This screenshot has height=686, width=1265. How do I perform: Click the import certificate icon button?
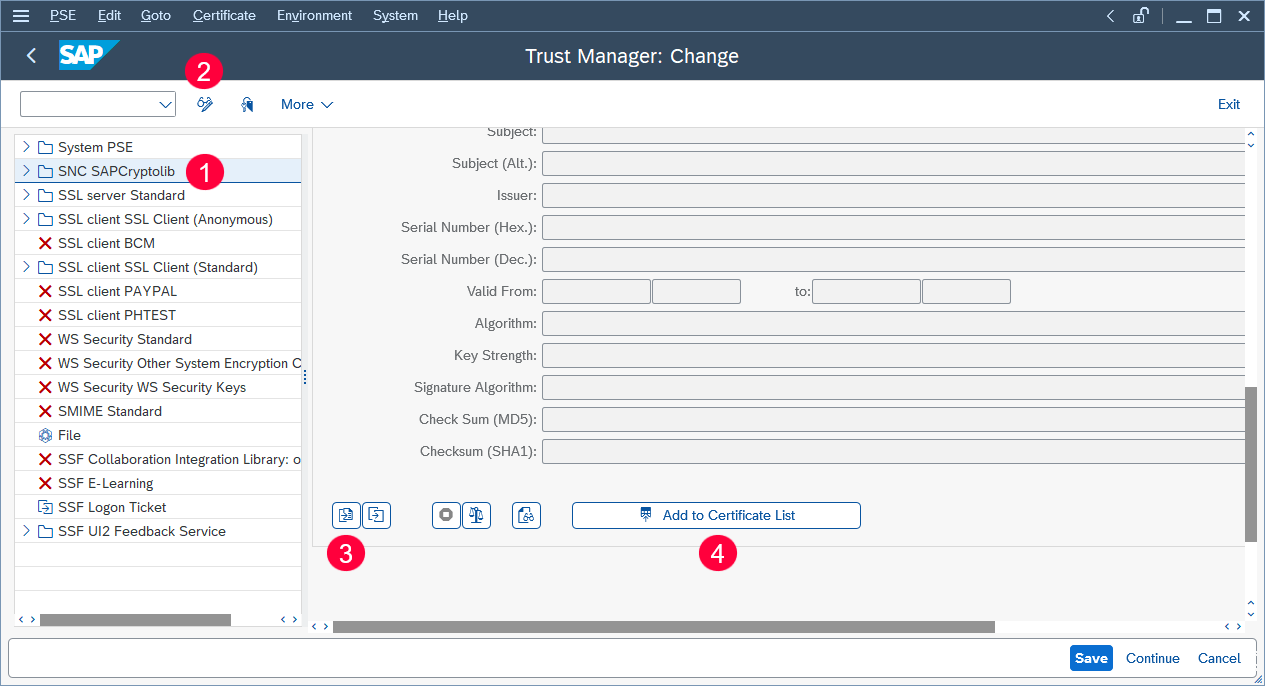[x=346, y=515]
